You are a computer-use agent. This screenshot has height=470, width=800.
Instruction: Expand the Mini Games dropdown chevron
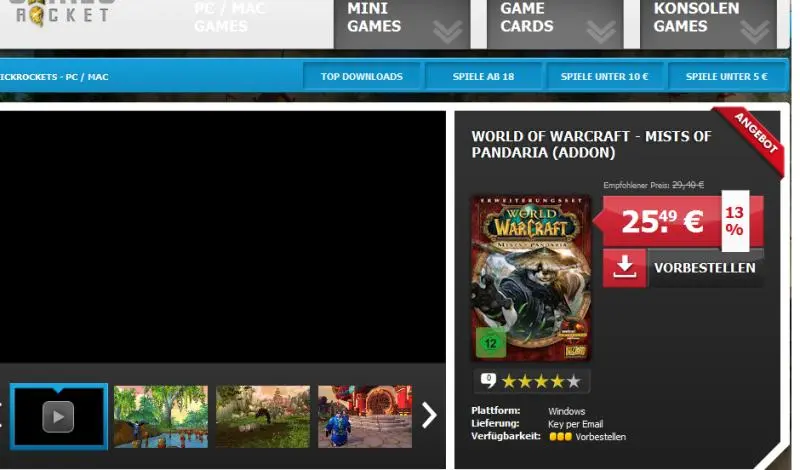(x=447, y=32)
